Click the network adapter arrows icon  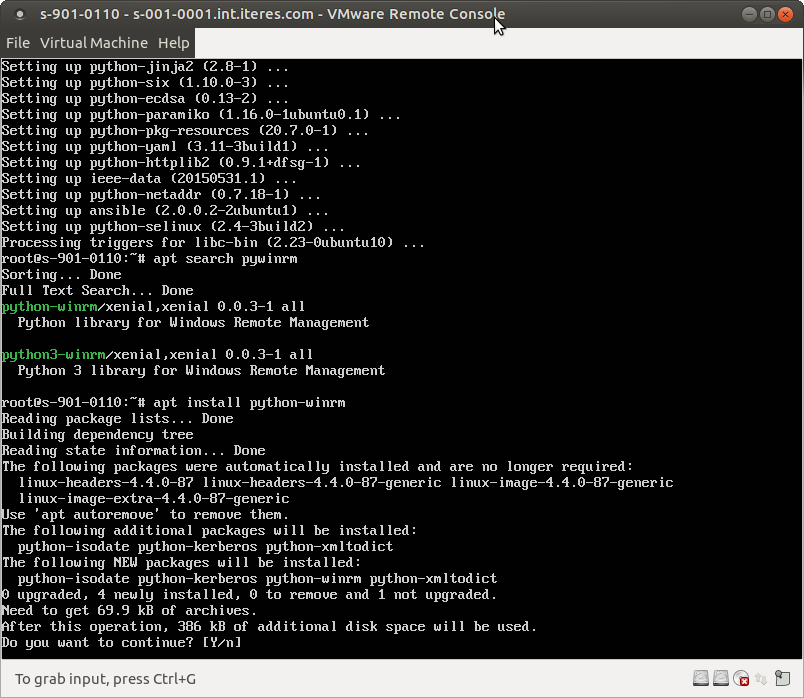761,679
